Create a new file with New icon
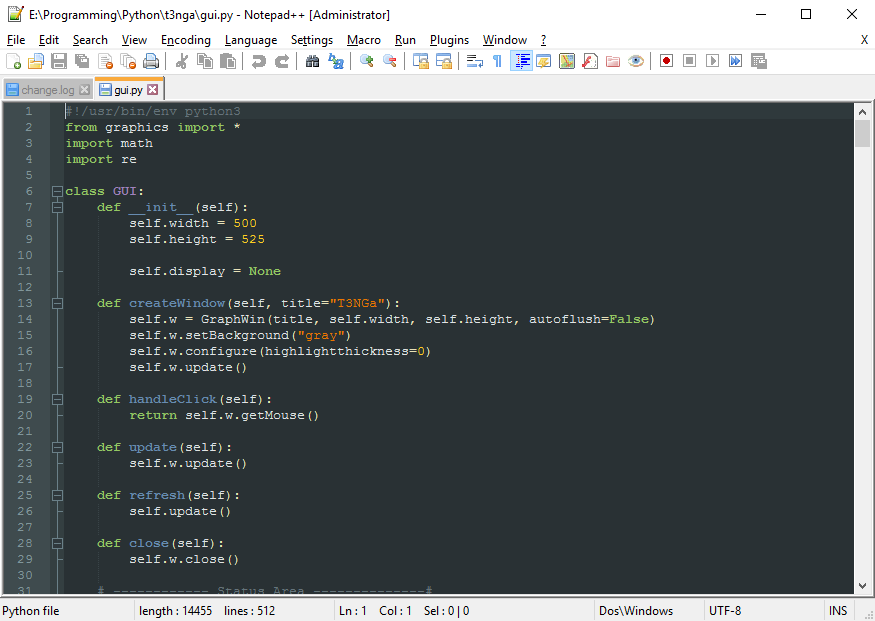 pos(13,61)
